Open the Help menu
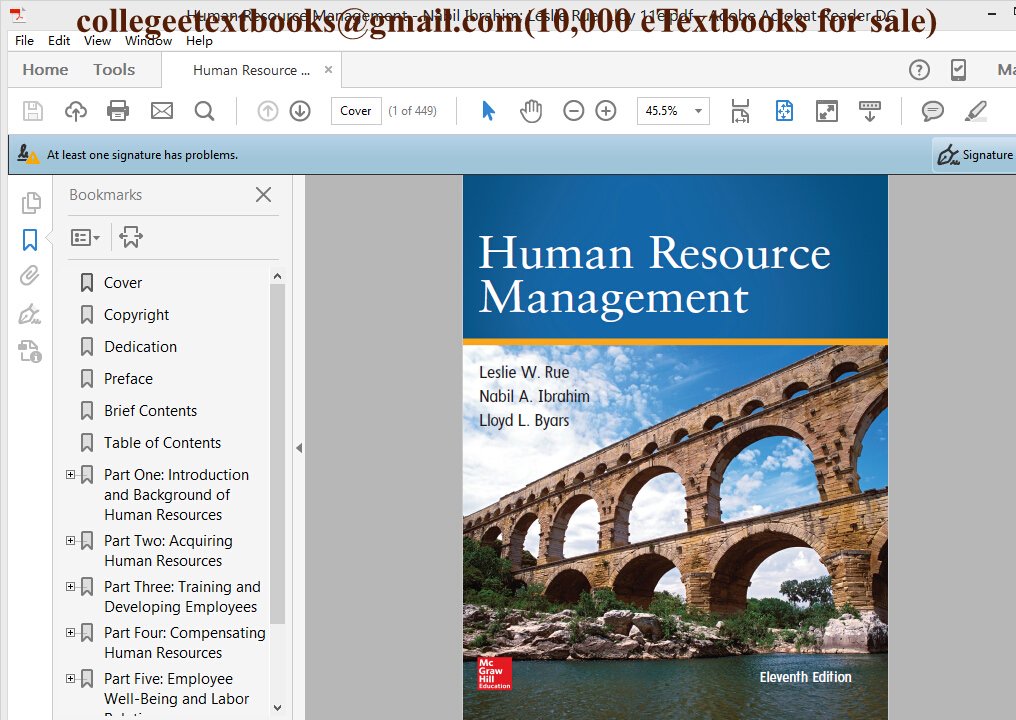 click(x=199, y=40)
